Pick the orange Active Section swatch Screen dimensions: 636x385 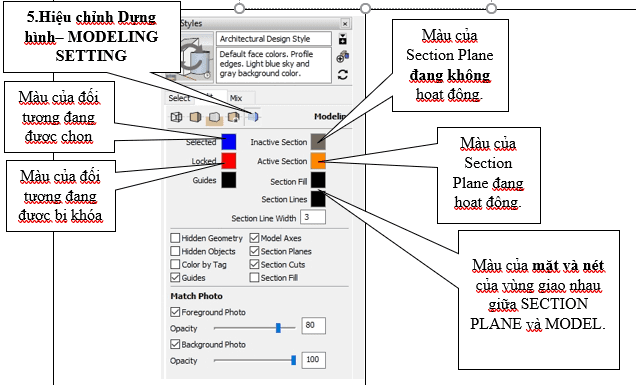(x=318, y=161)
